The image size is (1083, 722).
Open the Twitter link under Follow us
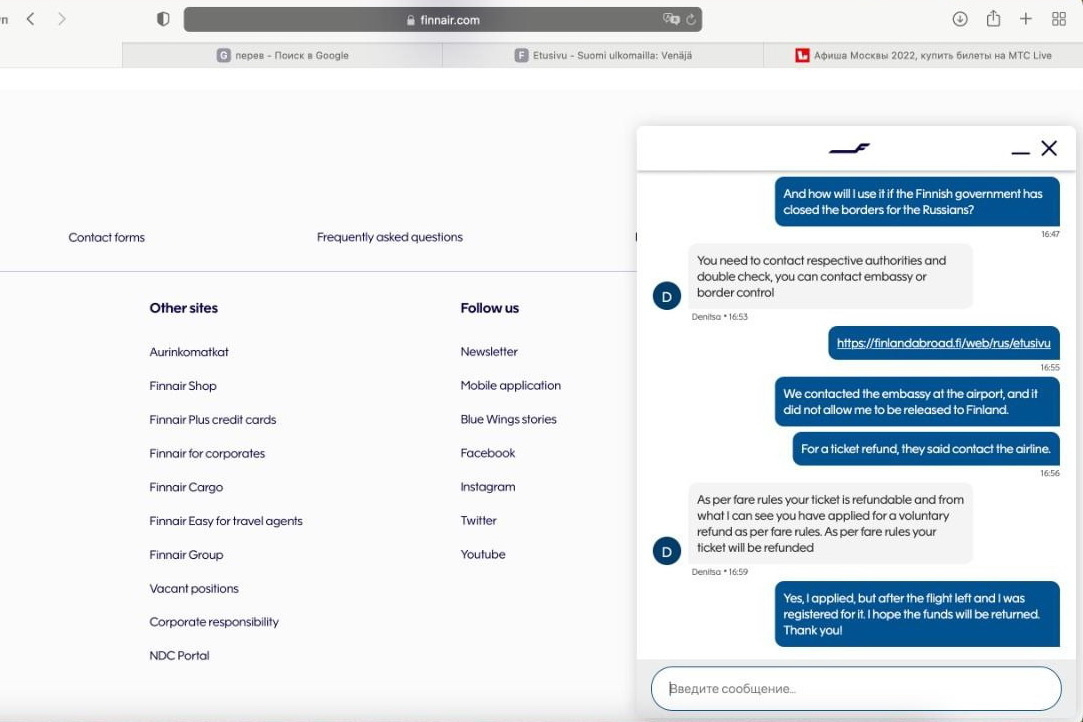[478, 521]
